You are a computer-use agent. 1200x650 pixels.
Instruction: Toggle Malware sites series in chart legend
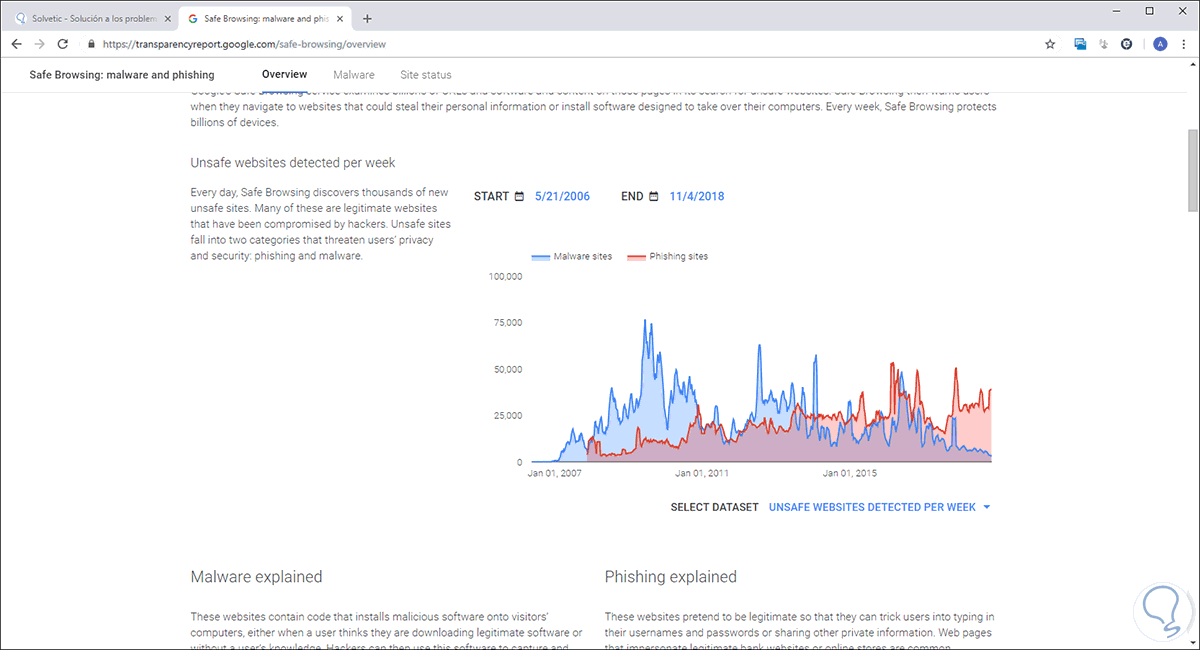[572, 257]
